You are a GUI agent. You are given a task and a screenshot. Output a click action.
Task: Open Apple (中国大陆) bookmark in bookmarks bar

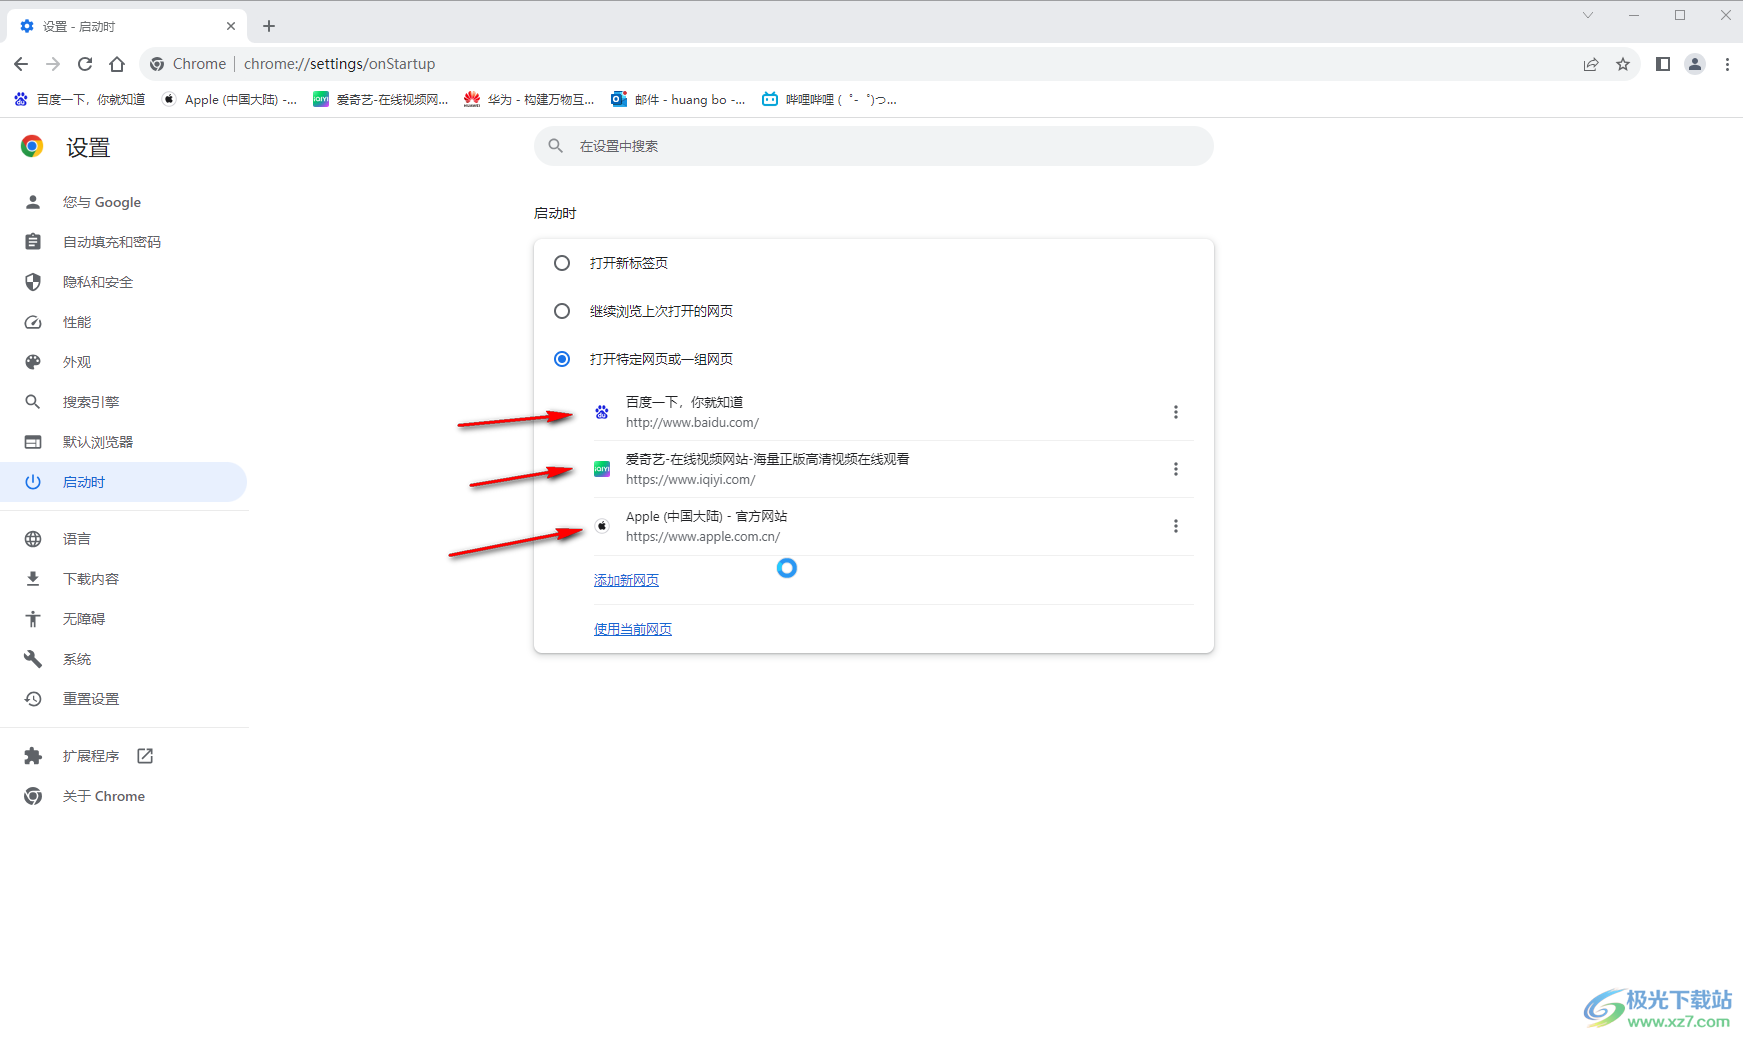tap(230, 99)
